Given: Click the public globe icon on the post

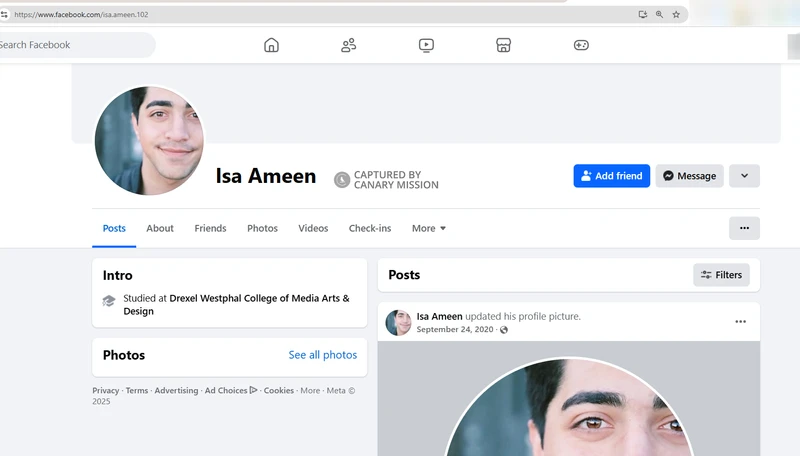Looking at the screenshot, I should tap(504, 330).
